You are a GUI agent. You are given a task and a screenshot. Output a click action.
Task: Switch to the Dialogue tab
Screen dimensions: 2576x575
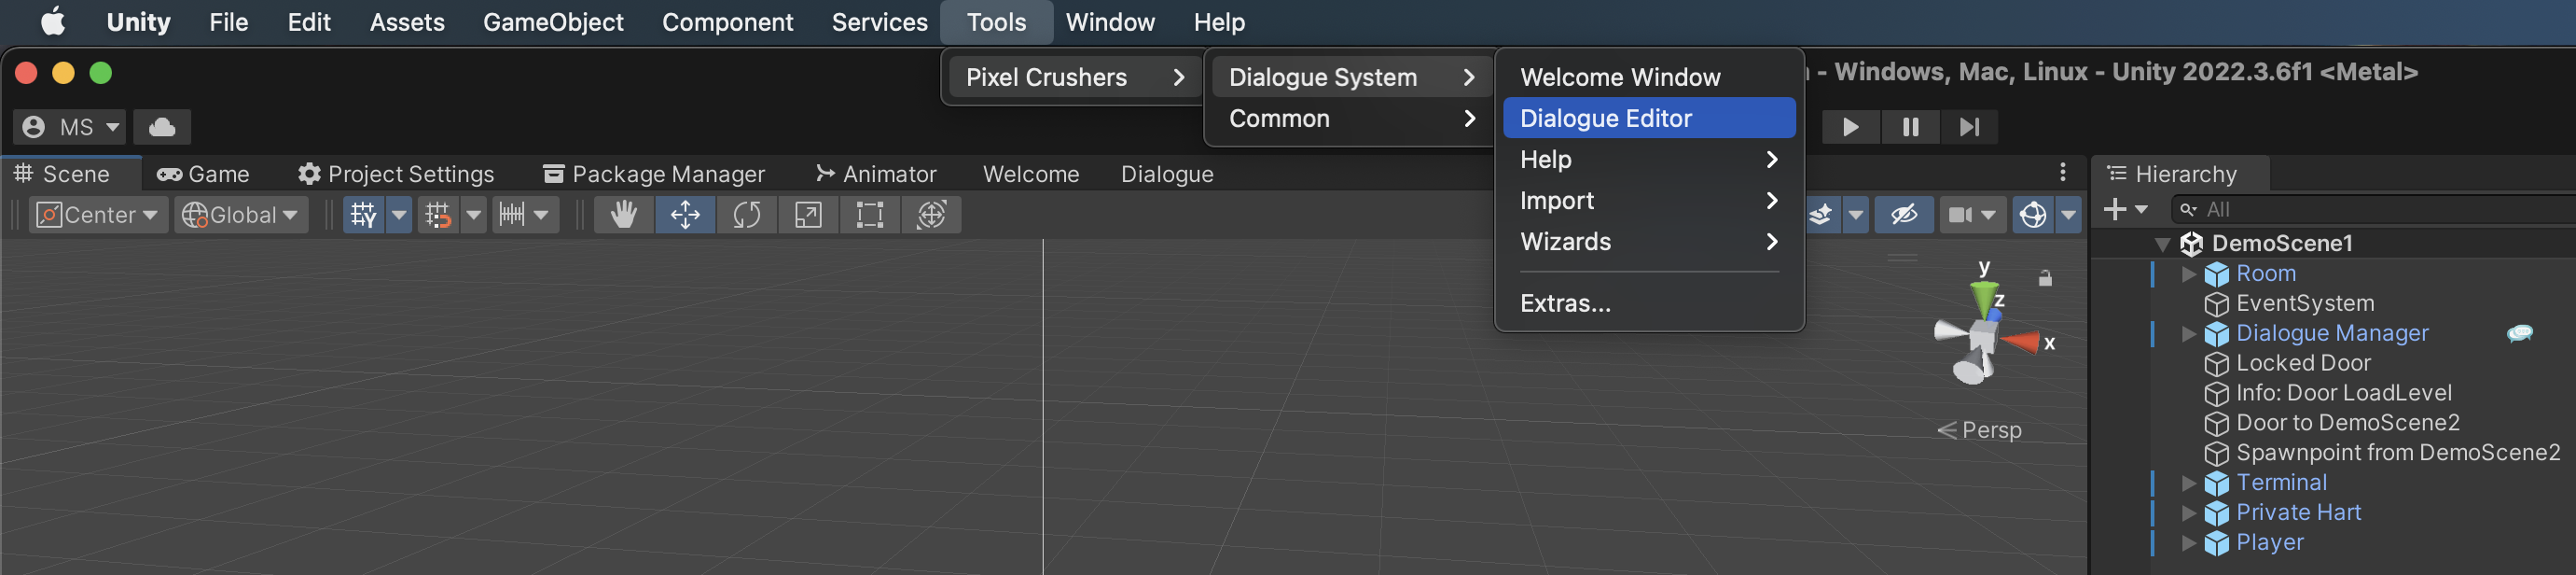click(x=1167, y=174)
